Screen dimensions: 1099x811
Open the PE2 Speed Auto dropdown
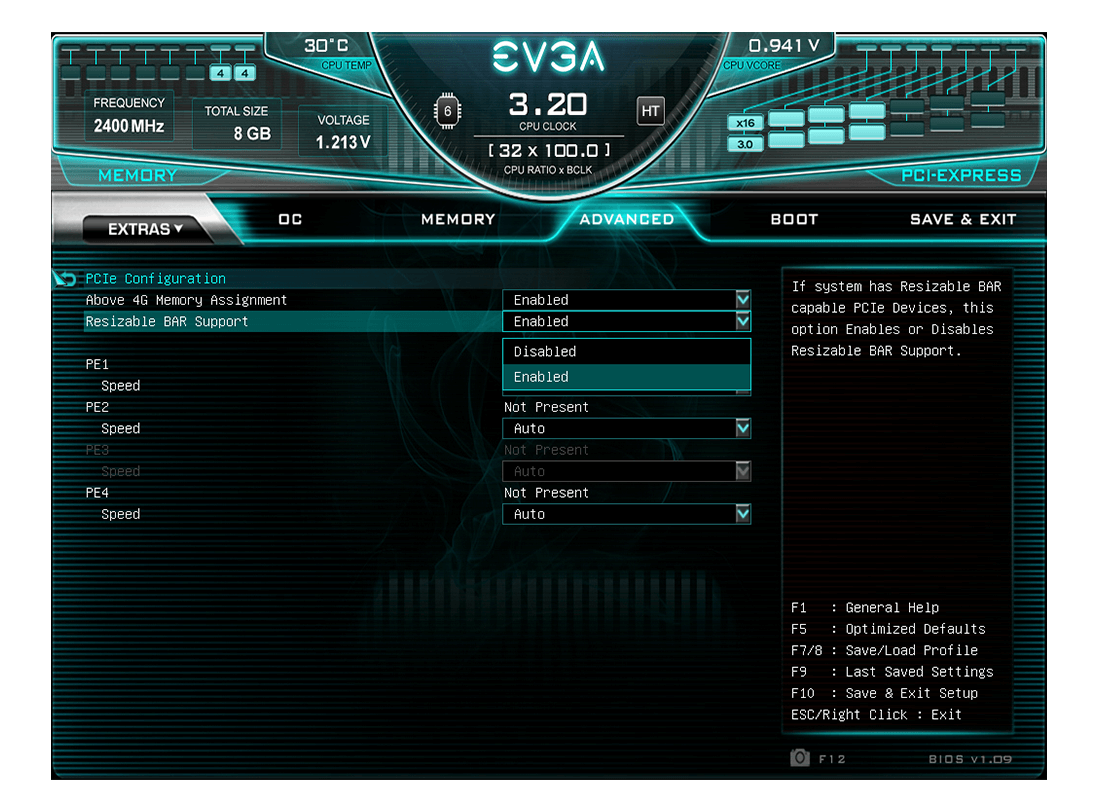click(627, 428)
